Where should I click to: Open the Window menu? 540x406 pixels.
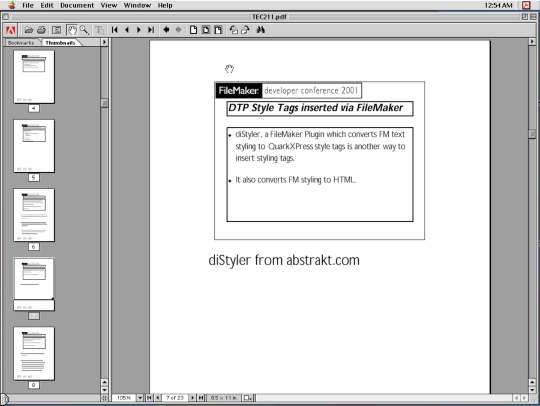coord(137,5)
